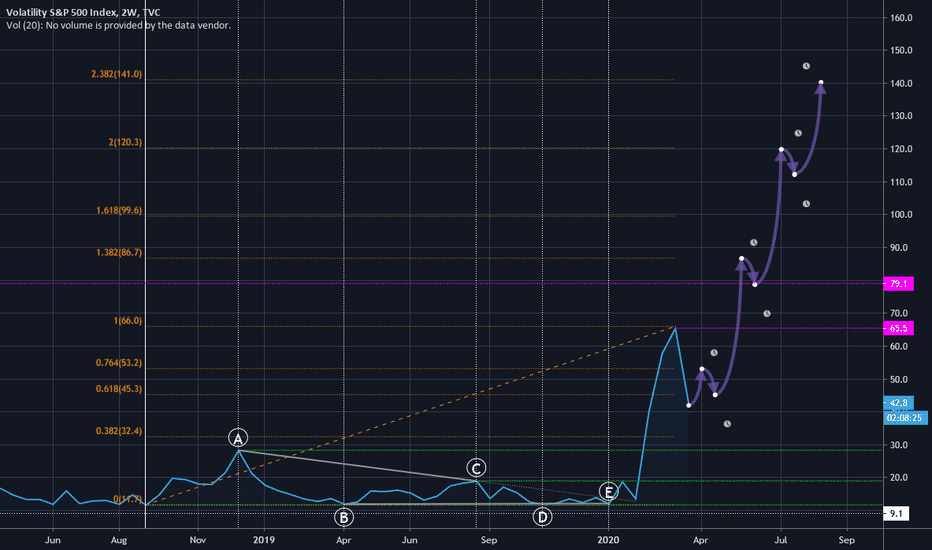Click the arrow path handle at the 86.7 peak
The image size is (932, 550).
point(741,259)
